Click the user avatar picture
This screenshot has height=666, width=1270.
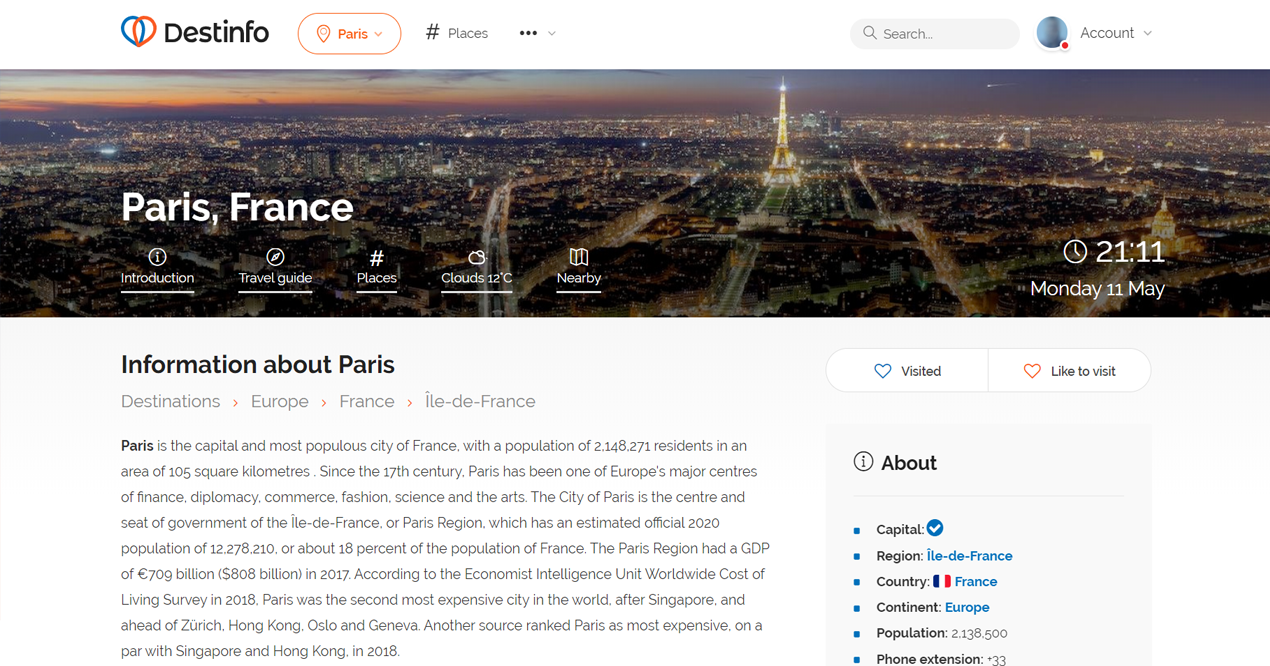pyautogui.click(x=1052, y=33)
